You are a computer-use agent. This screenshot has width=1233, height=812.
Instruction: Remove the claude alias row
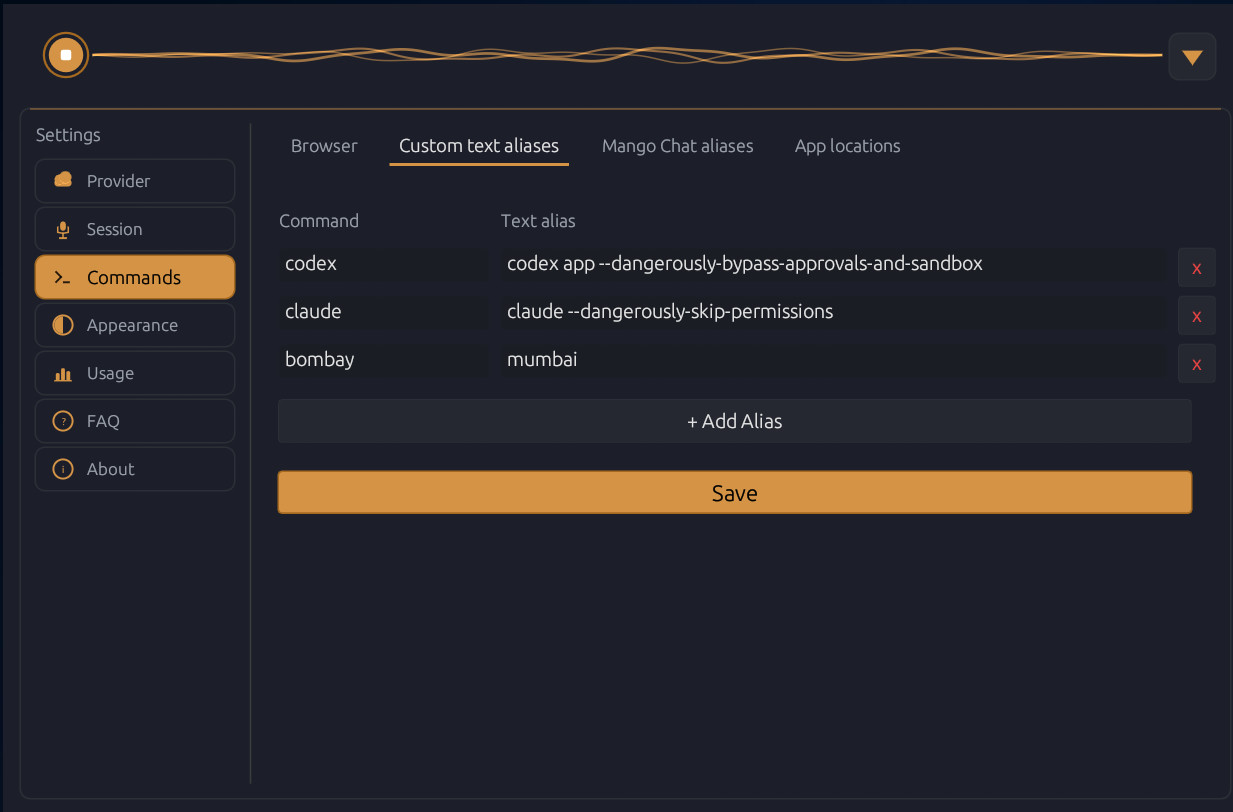pos(1196,315)
